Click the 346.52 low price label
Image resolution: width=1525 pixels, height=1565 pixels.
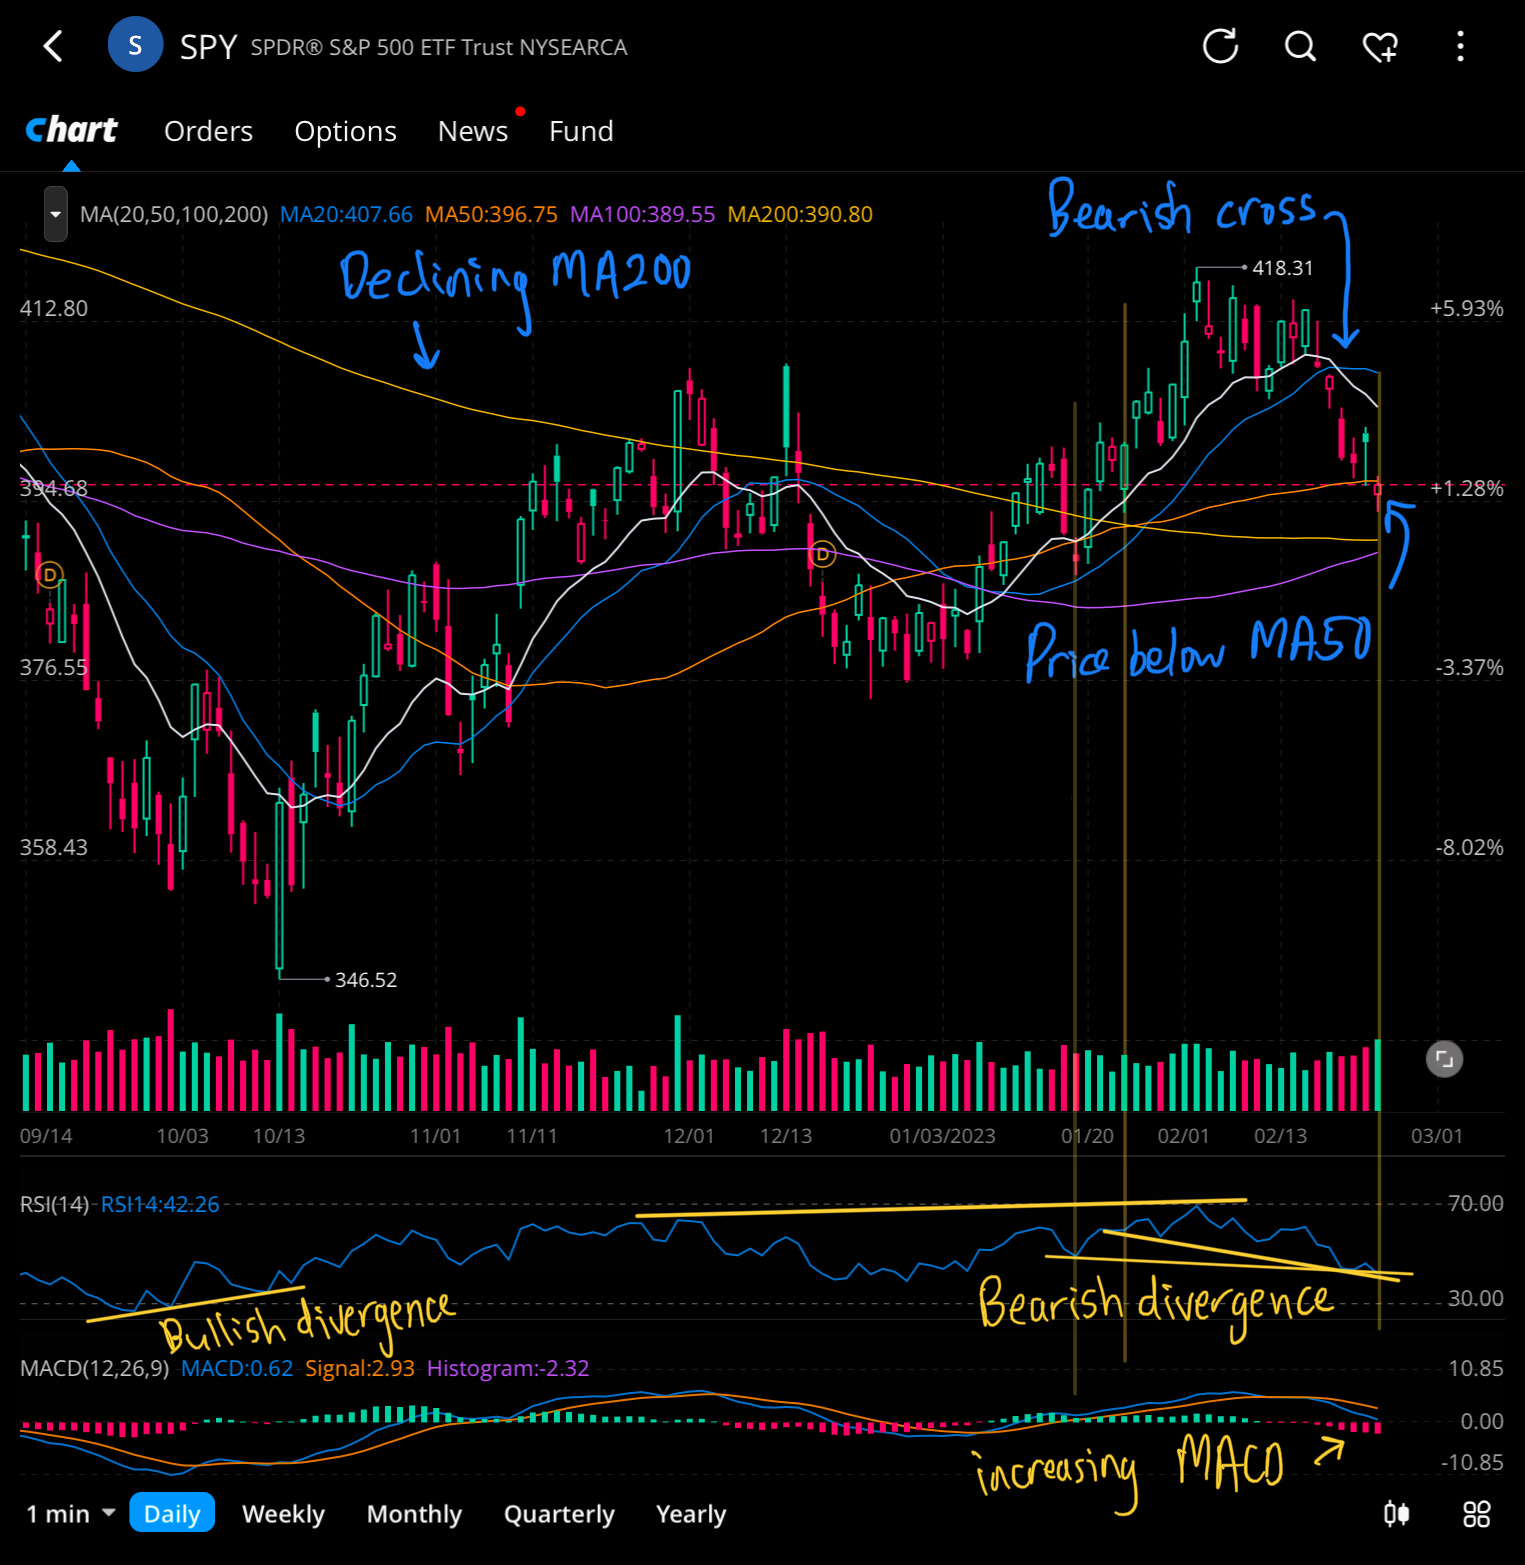point(366,980)
